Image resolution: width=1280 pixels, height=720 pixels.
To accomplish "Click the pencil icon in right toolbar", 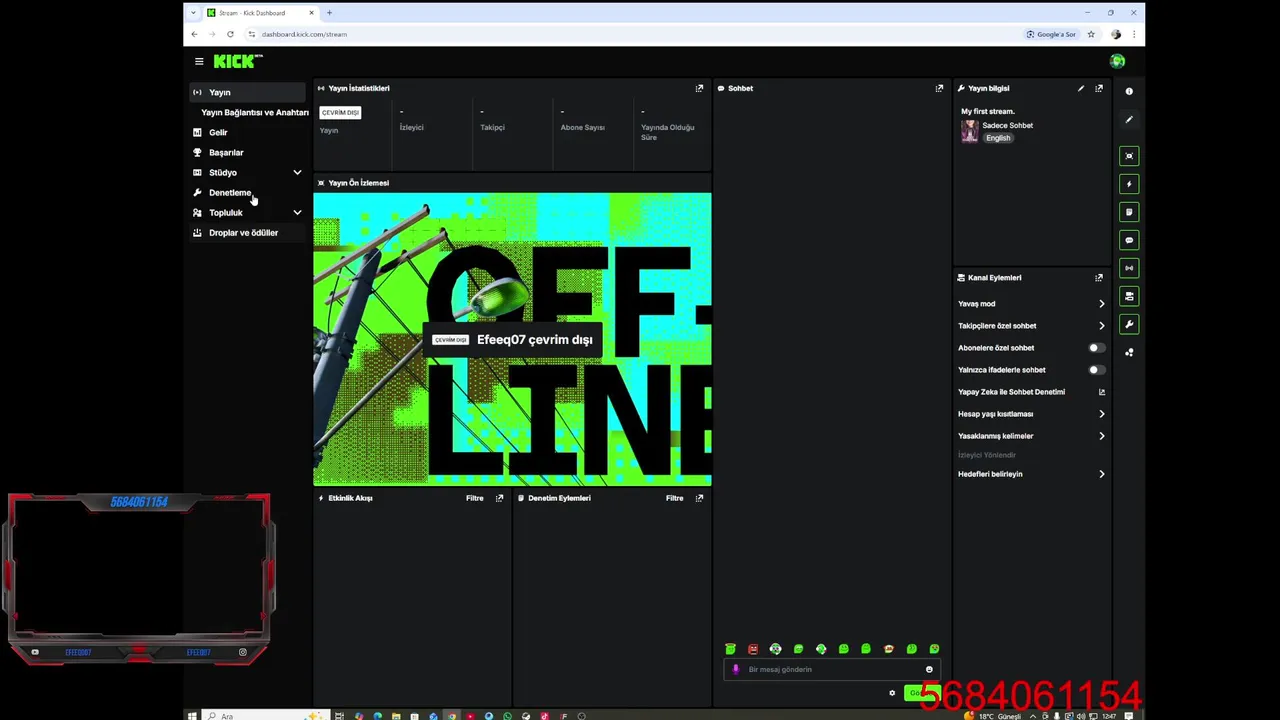I will (x=1129, y=120).
